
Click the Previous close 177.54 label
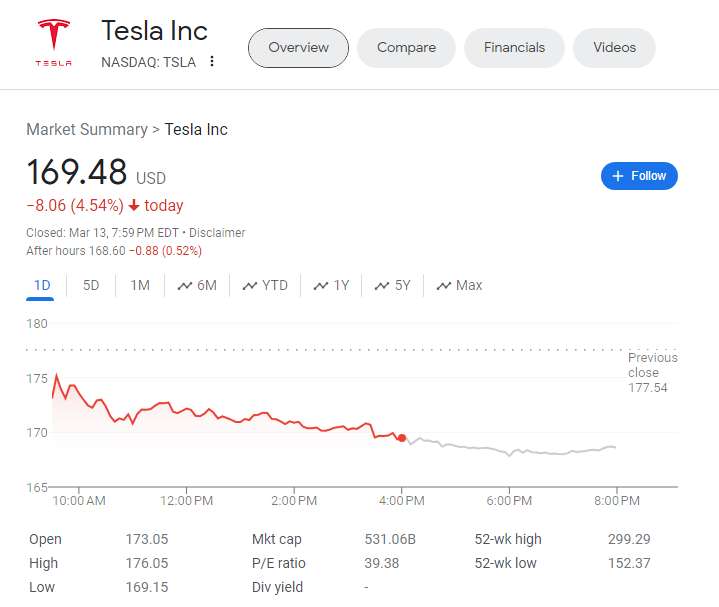tap(652, 372)
